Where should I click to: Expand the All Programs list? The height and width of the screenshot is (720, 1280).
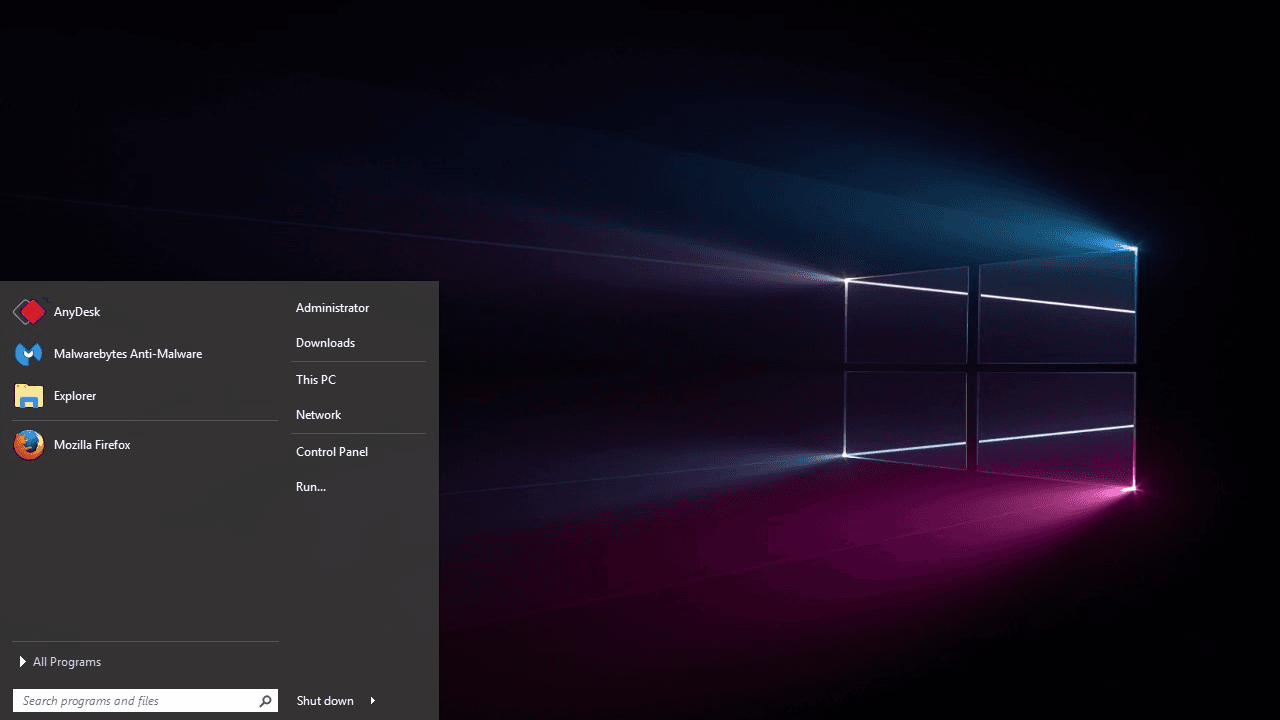(x=67, y=661)
